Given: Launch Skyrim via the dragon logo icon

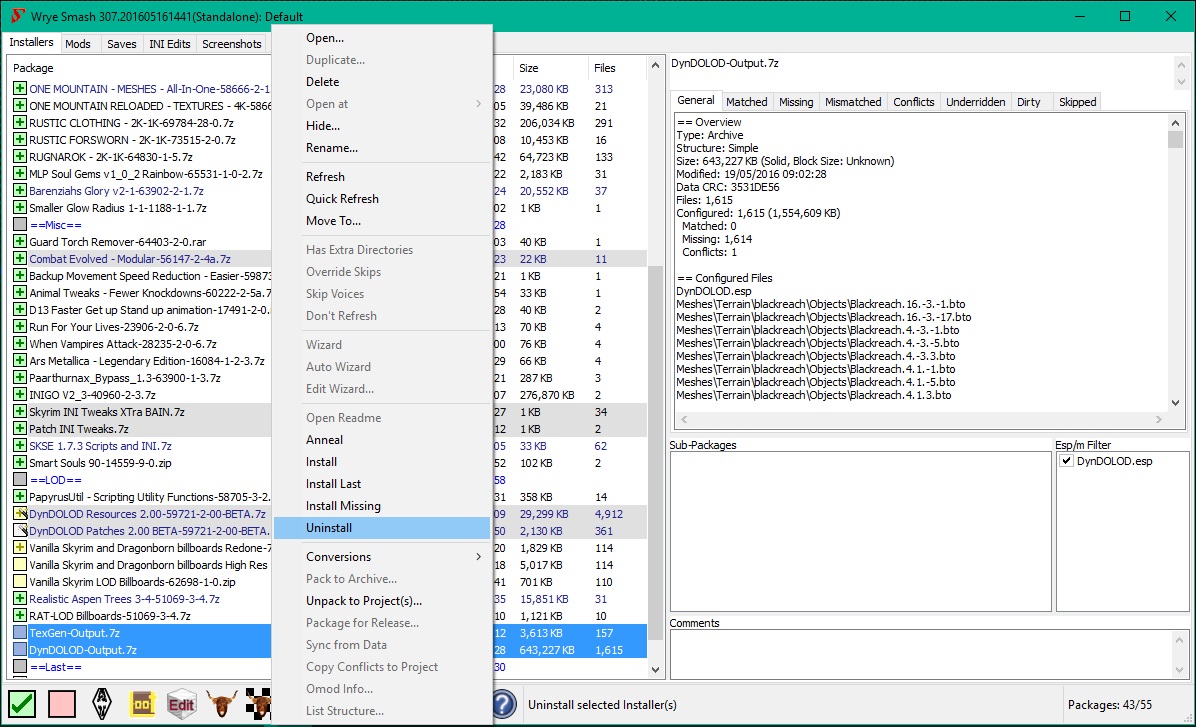Looking at the screenshot, I should click(x=102, y=704).
